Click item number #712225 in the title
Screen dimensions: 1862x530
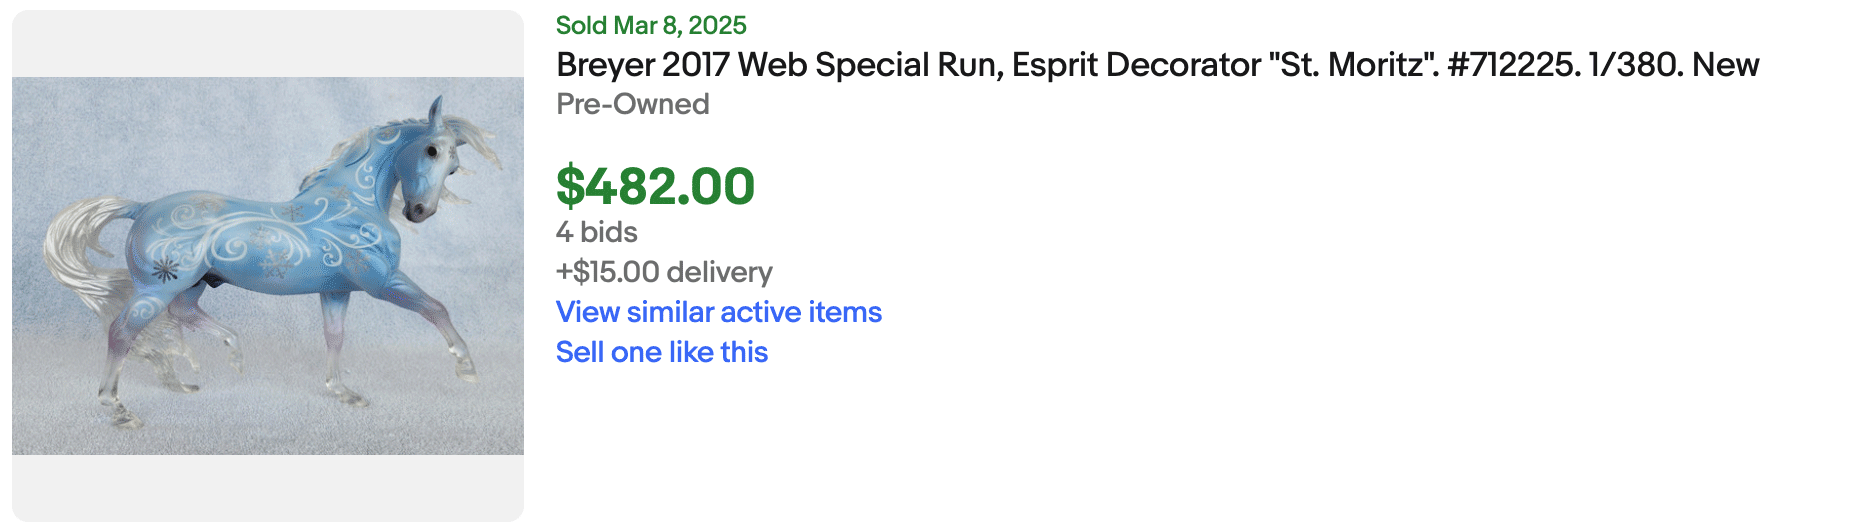1510,65
